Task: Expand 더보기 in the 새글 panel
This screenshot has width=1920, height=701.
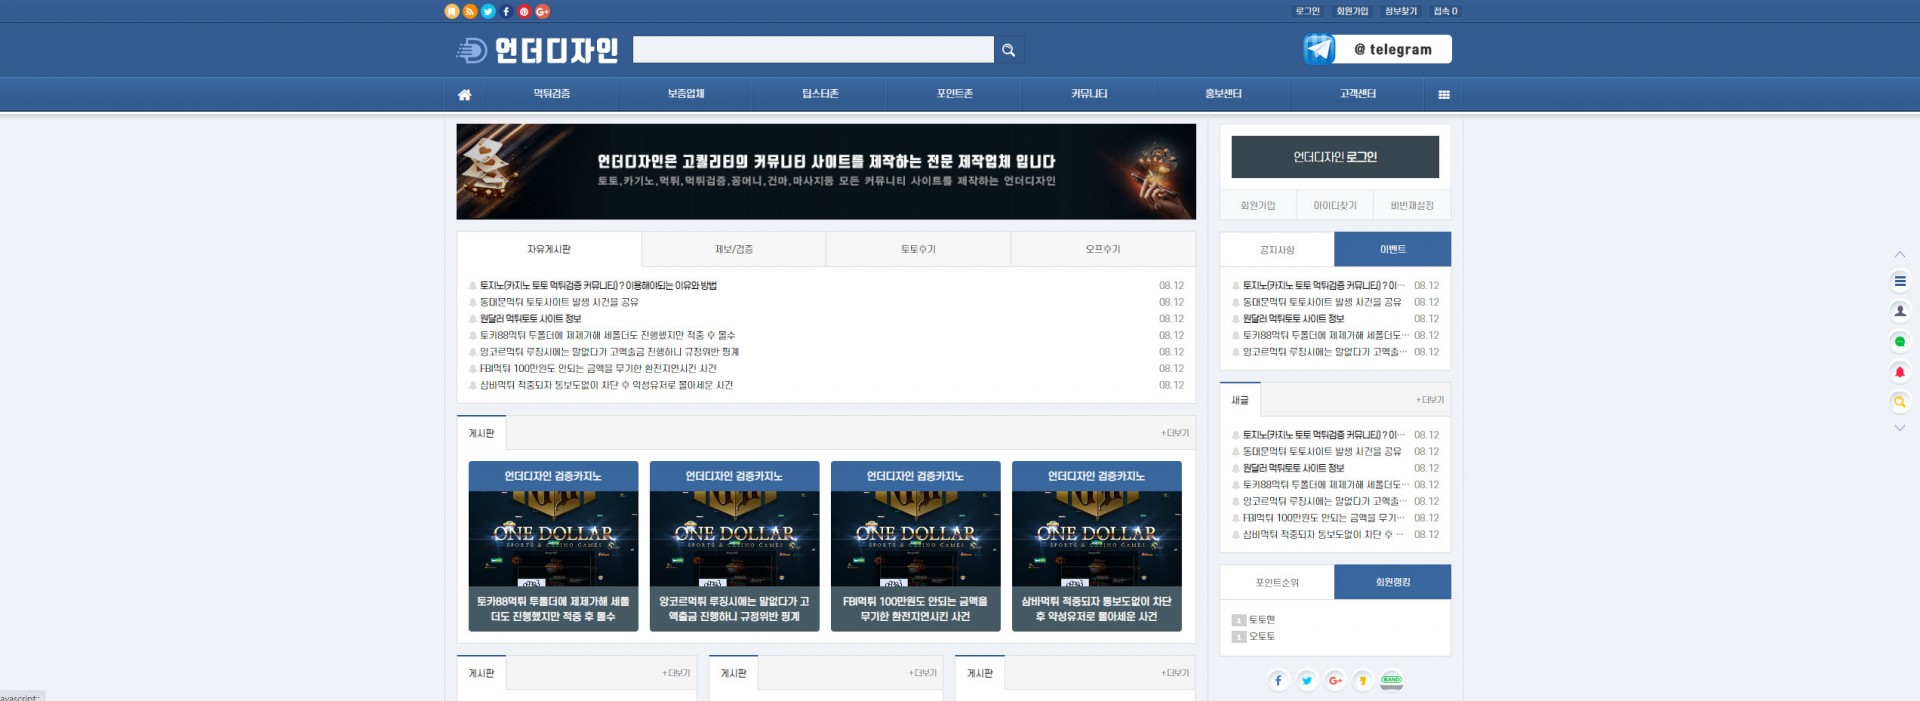Action: (1429, 400)
